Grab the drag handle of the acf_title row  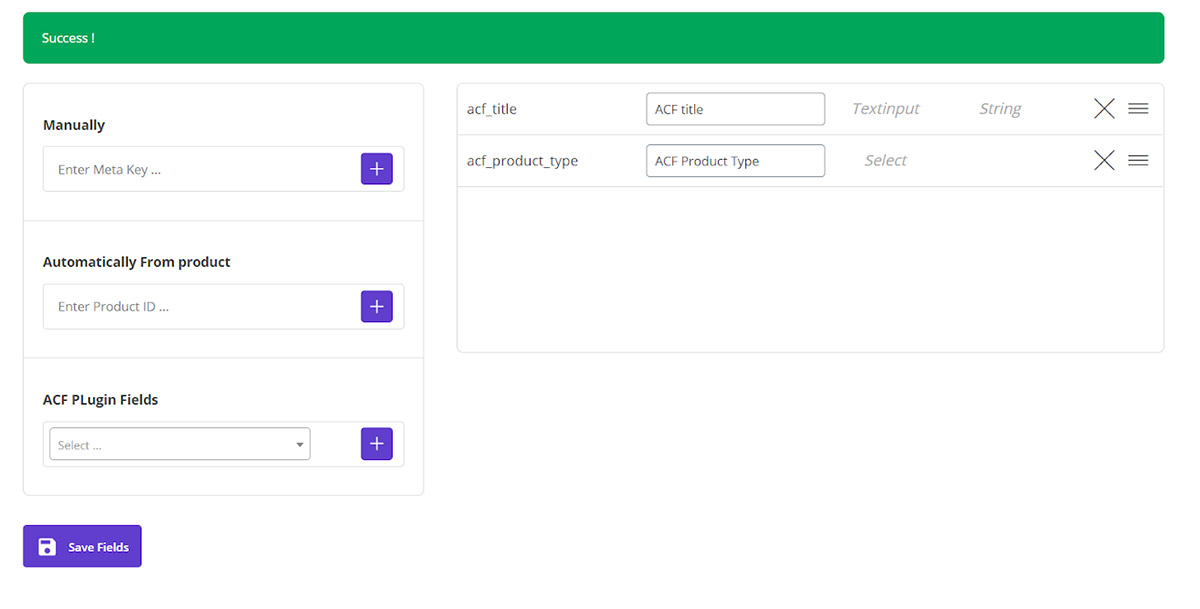1138,109
